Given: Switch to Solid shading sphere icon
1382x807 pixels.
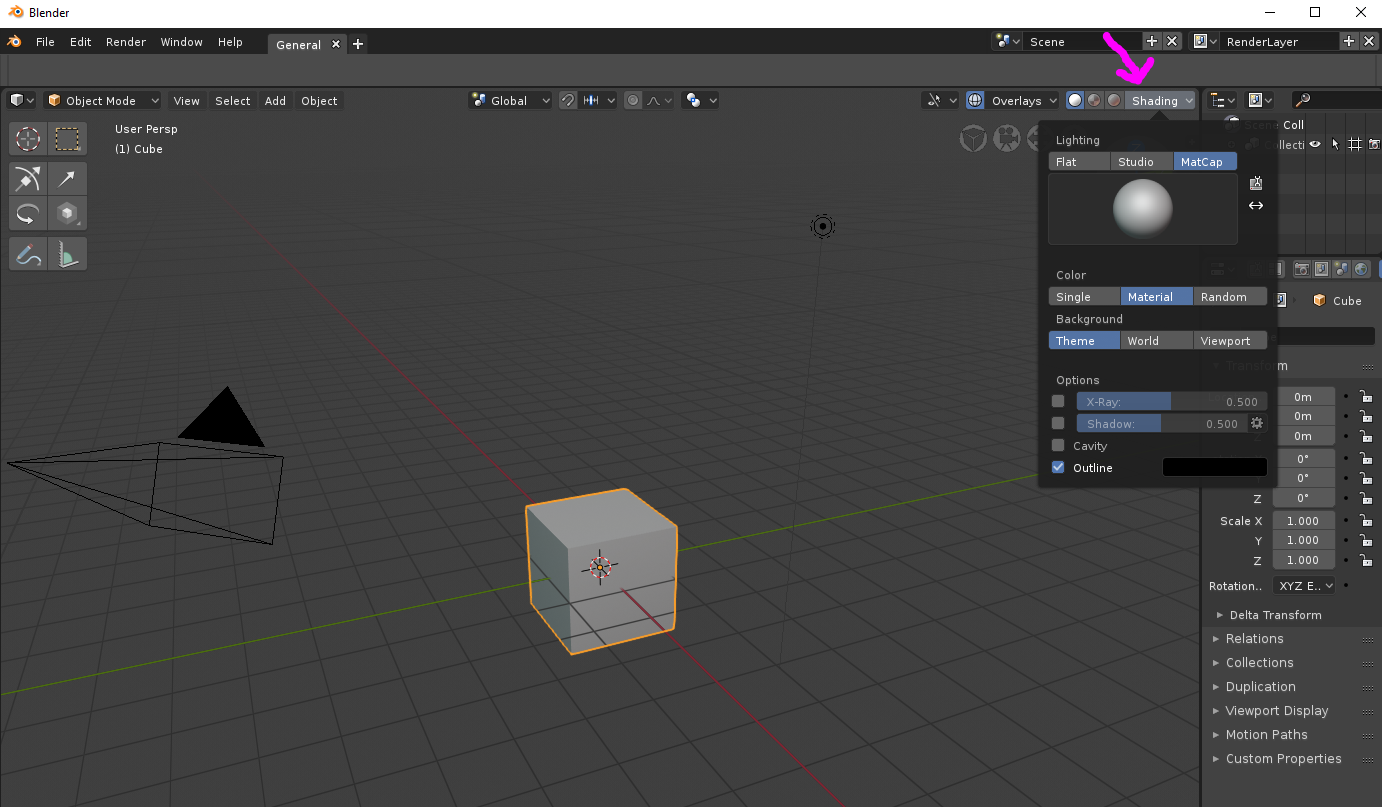Looking at the screenshot, I should coord(1075,100).
